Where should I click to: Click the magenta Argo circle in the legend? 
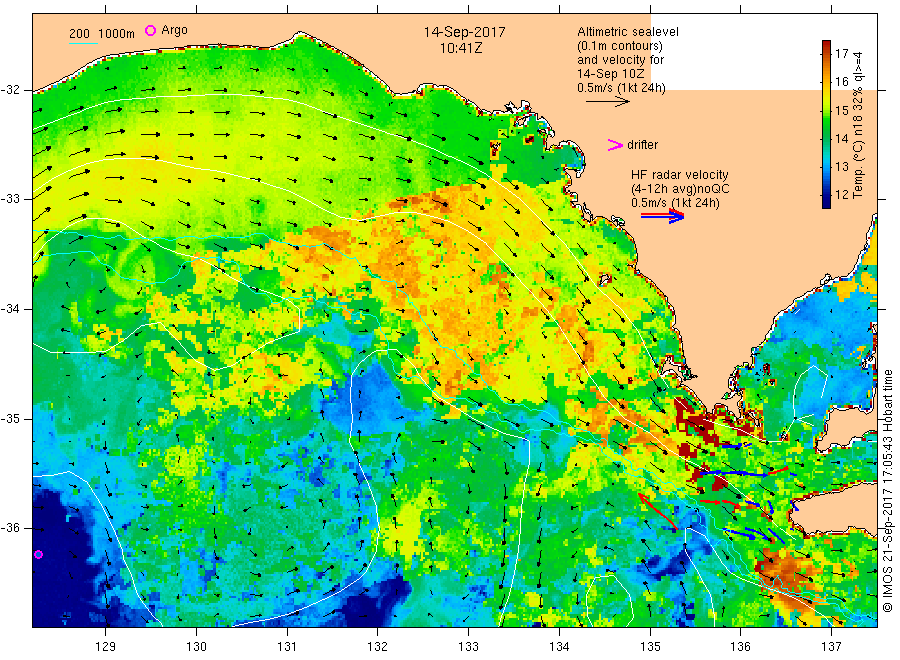[150, 30]
